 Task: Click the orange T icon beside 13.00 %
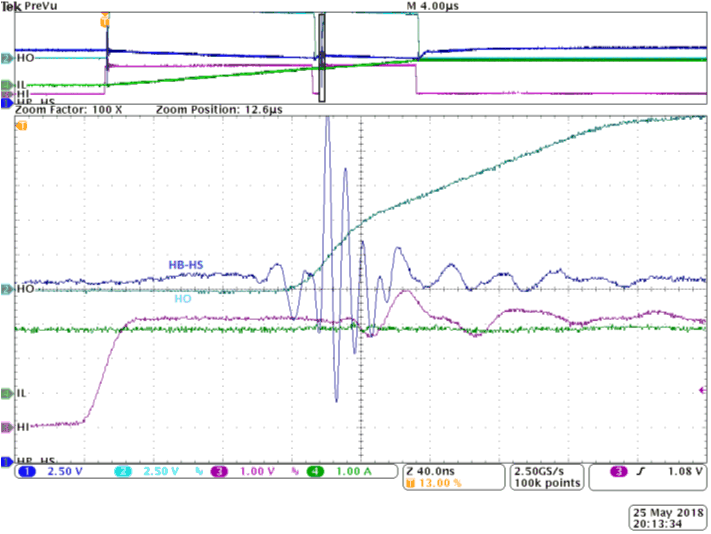[x=411, y=483]
